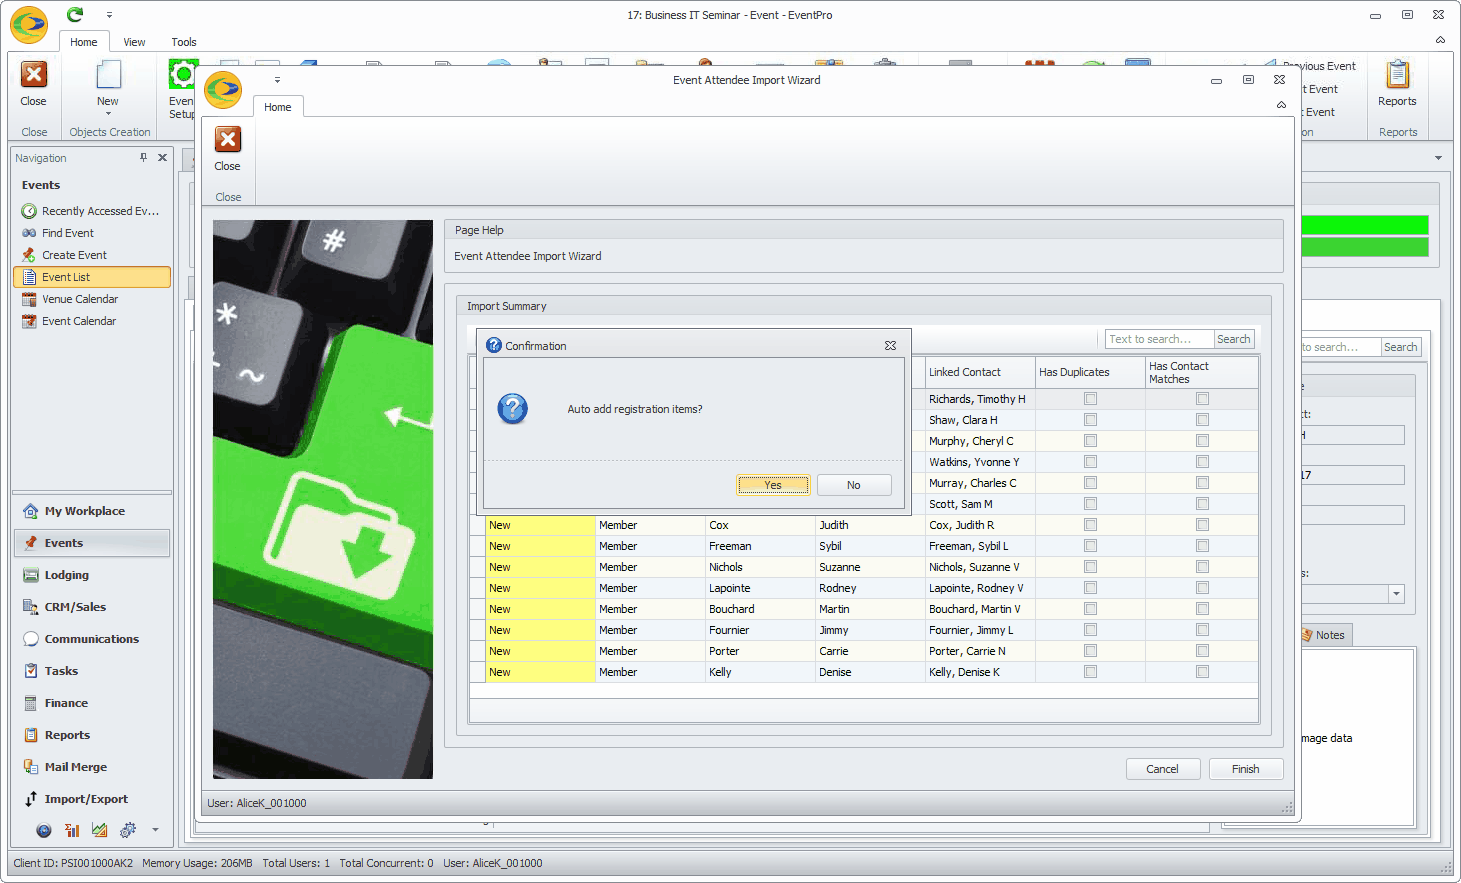Open the View tab in main window

click(x=134, y=42)
